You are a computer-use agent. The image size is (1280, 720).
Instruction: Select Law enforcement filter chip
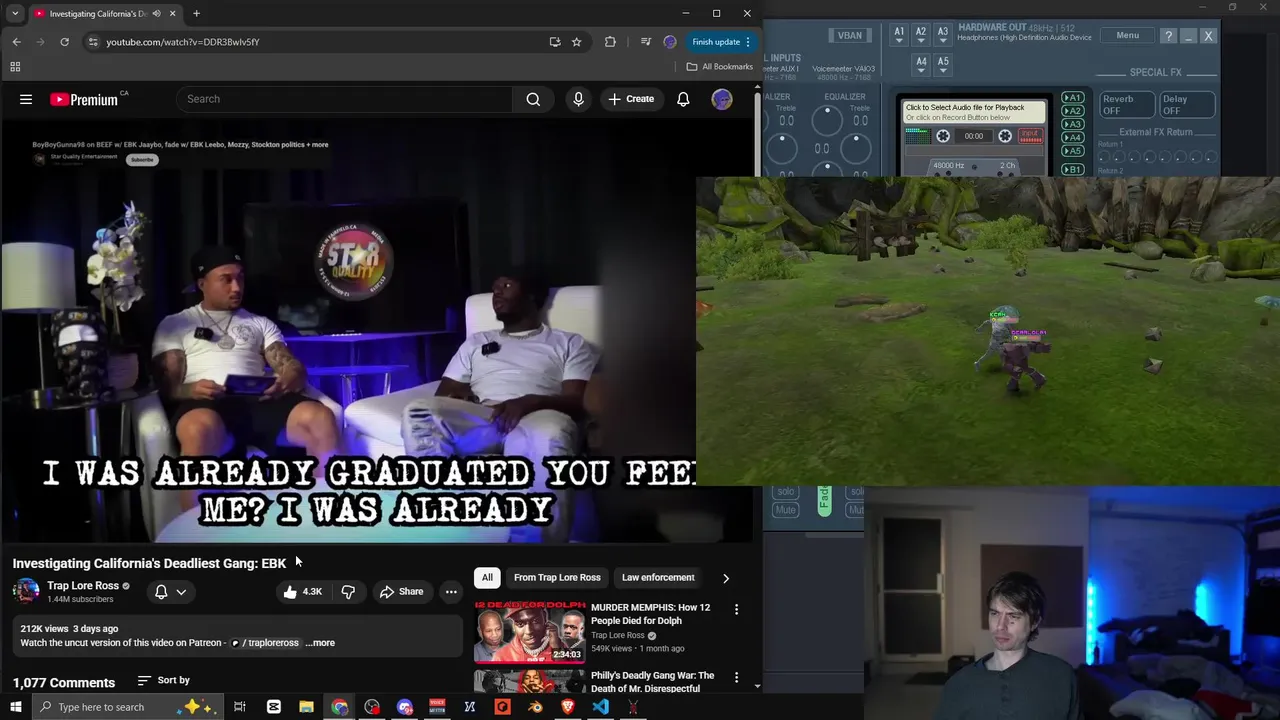coord(658,577)
